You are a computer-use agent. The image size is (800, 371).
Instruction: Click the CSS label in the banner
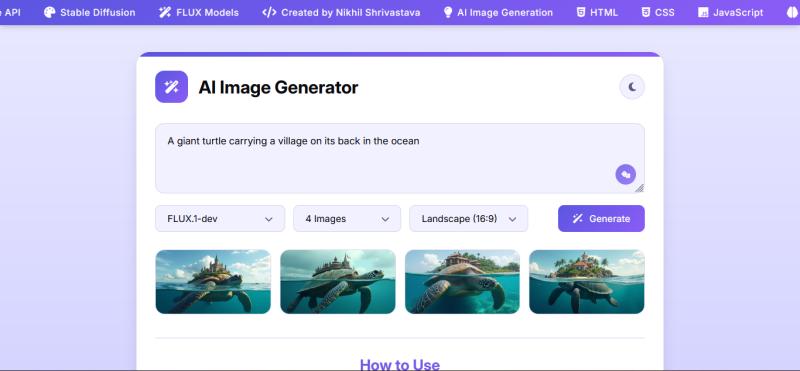tap(664, 12)
